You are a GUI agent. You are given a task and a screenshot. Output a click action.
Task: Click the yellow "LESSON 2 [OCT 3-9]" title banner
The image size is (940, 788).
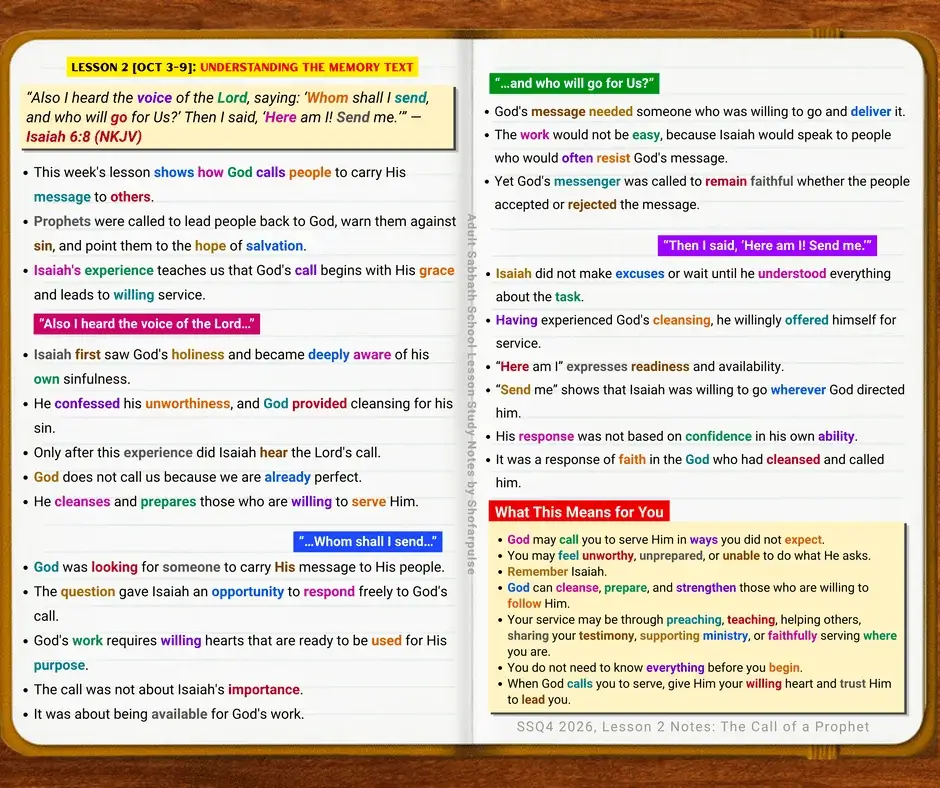(242, 67)
